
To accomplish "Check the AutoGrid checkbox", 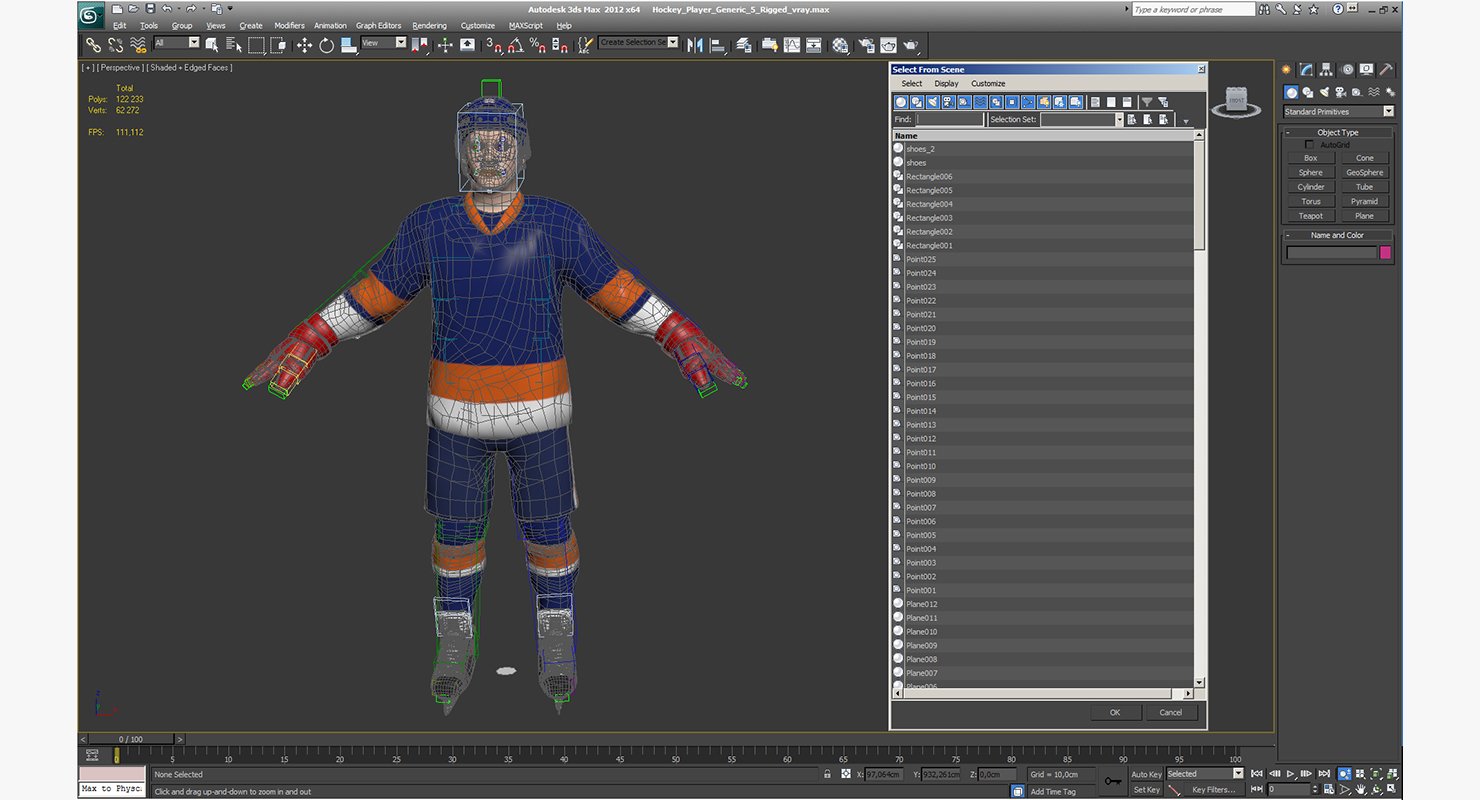I will click(x=1309, y=145).
